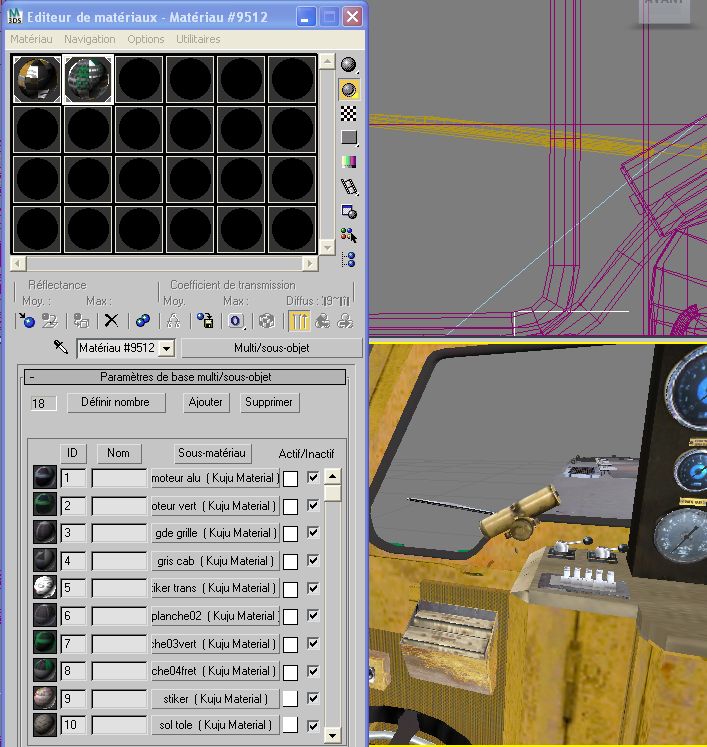Screen dimensions: 707x747
Task: Sort sub-materials by the ID header
Action: click(x=73, y=453)
